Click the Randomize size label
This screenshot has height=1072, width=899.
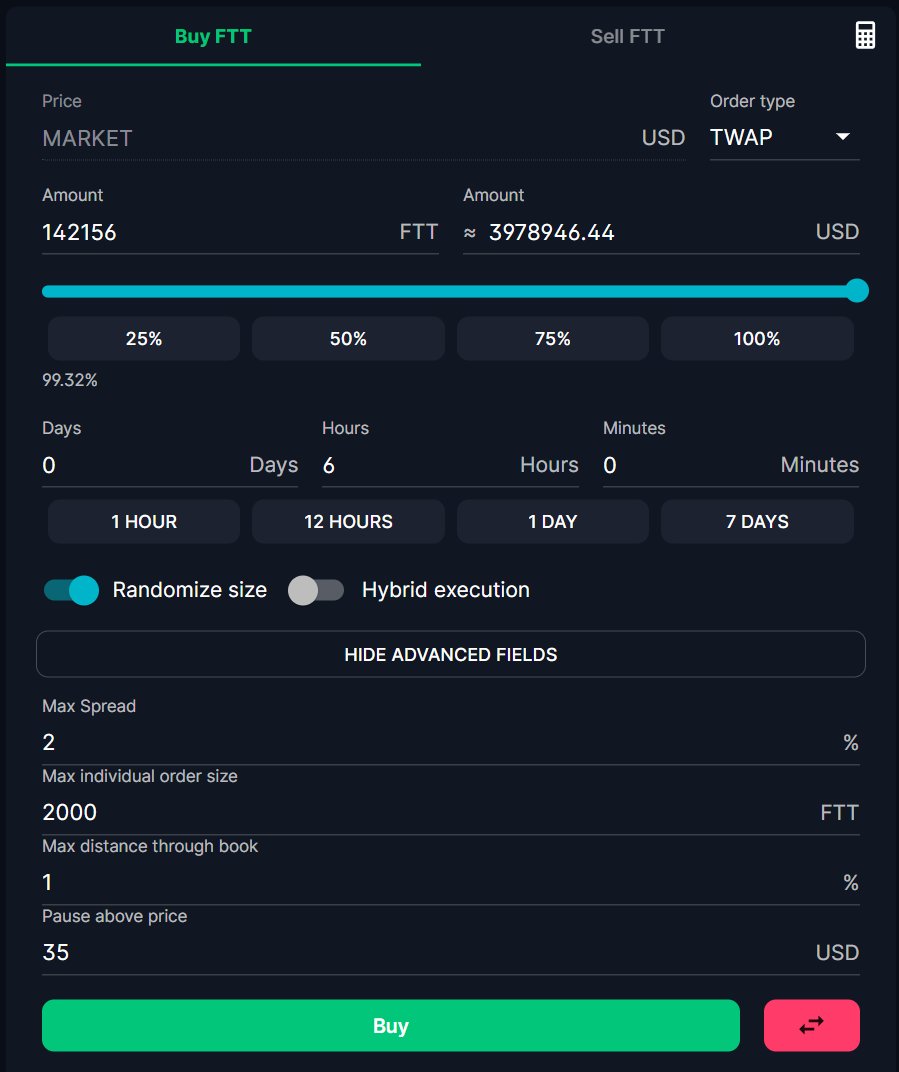189,590
